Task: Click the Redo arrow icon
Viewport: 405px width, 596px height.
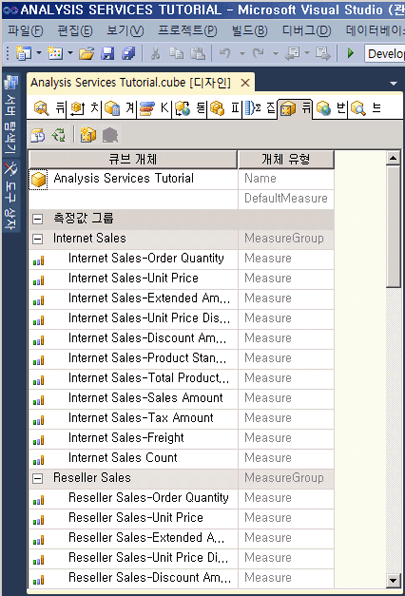Action: [x=258, y=54]
